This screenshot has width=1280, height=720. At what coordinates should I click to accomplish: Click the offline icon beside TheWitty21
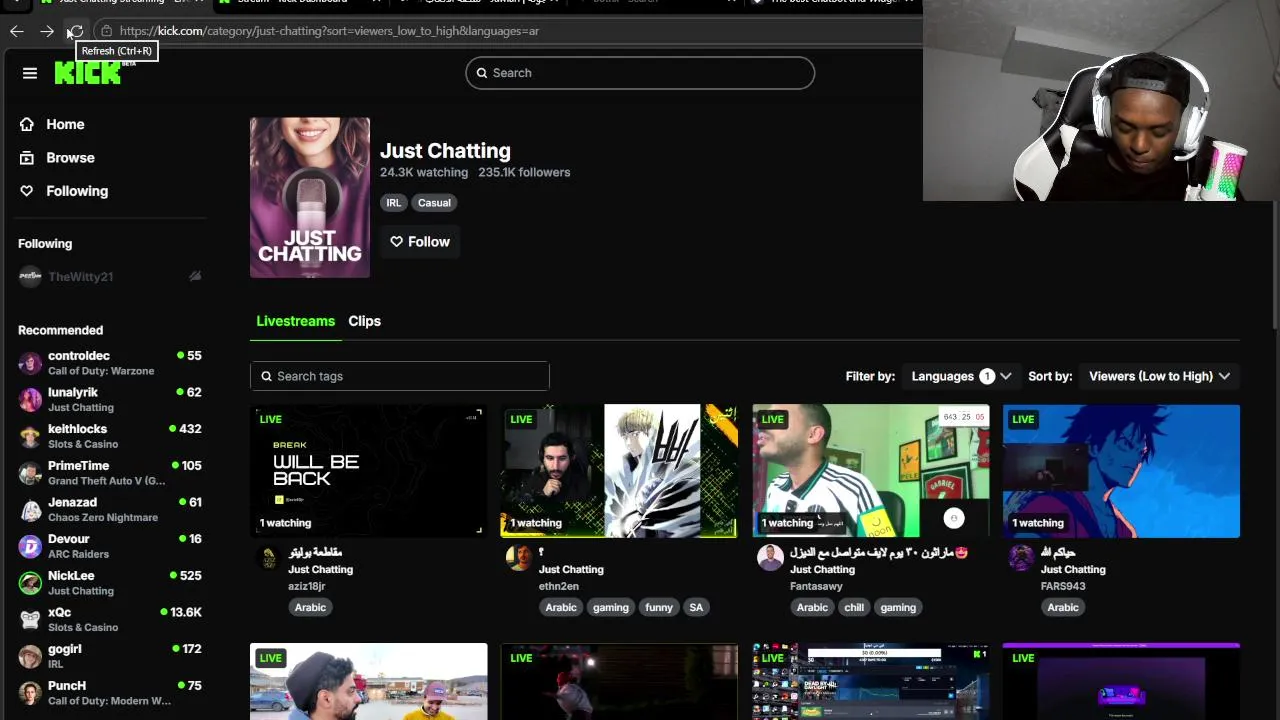click(x=195, y=277)
